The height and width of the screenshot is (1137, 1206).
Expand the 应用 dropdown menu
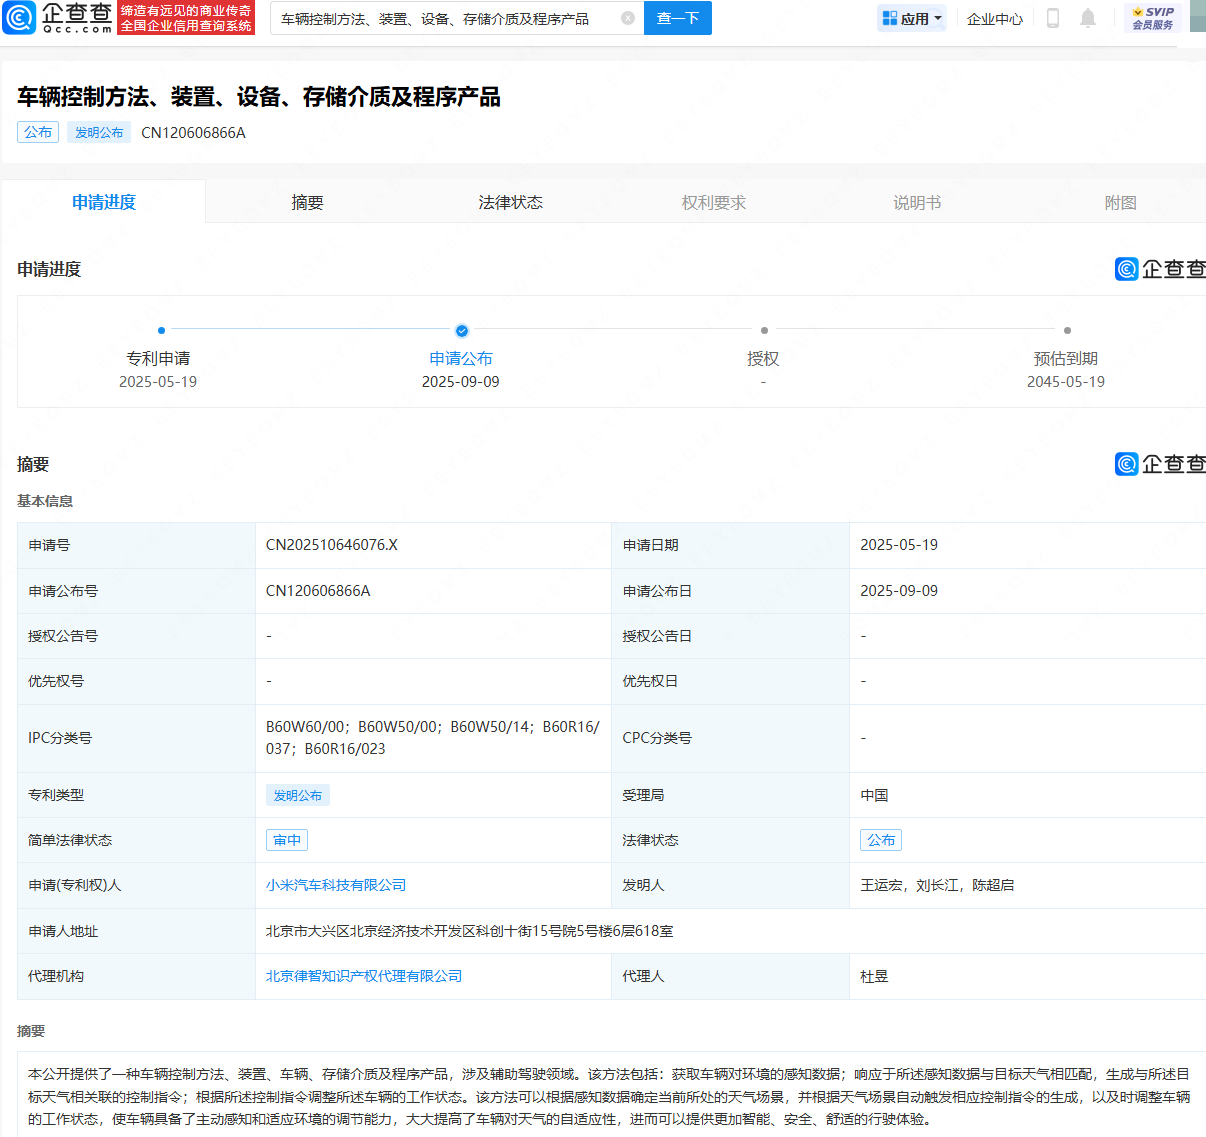pyautogui.click(x=912, y=18)
